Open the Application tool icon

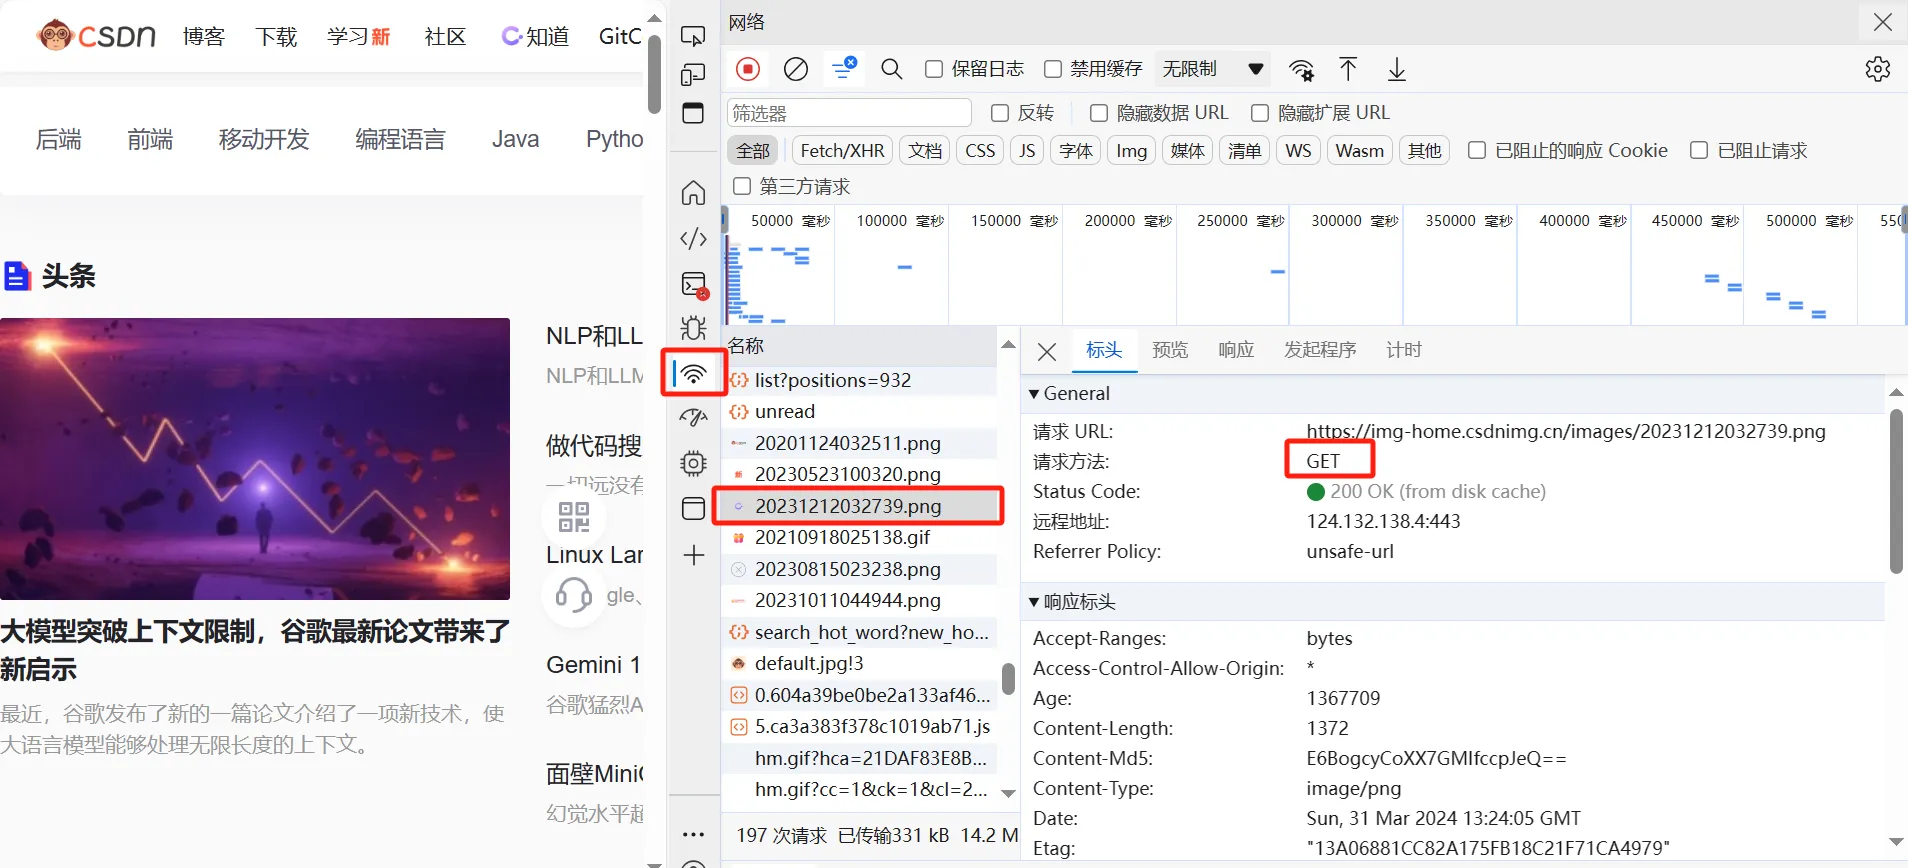point(693,508)
